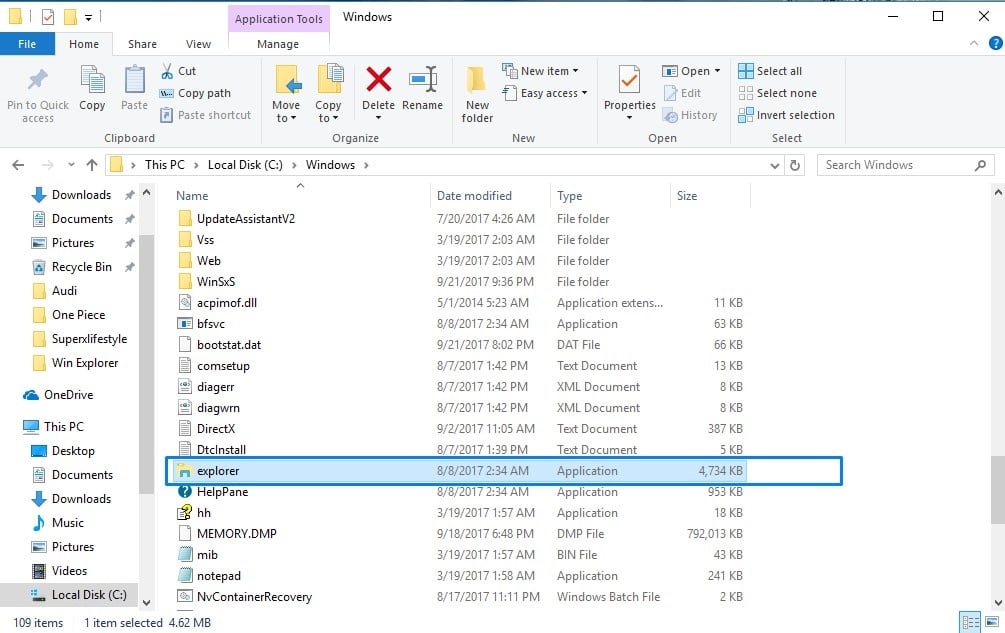The image size is (1005, 633).
Task: Click Copy path in the ribbon
Action: [195, 93]
